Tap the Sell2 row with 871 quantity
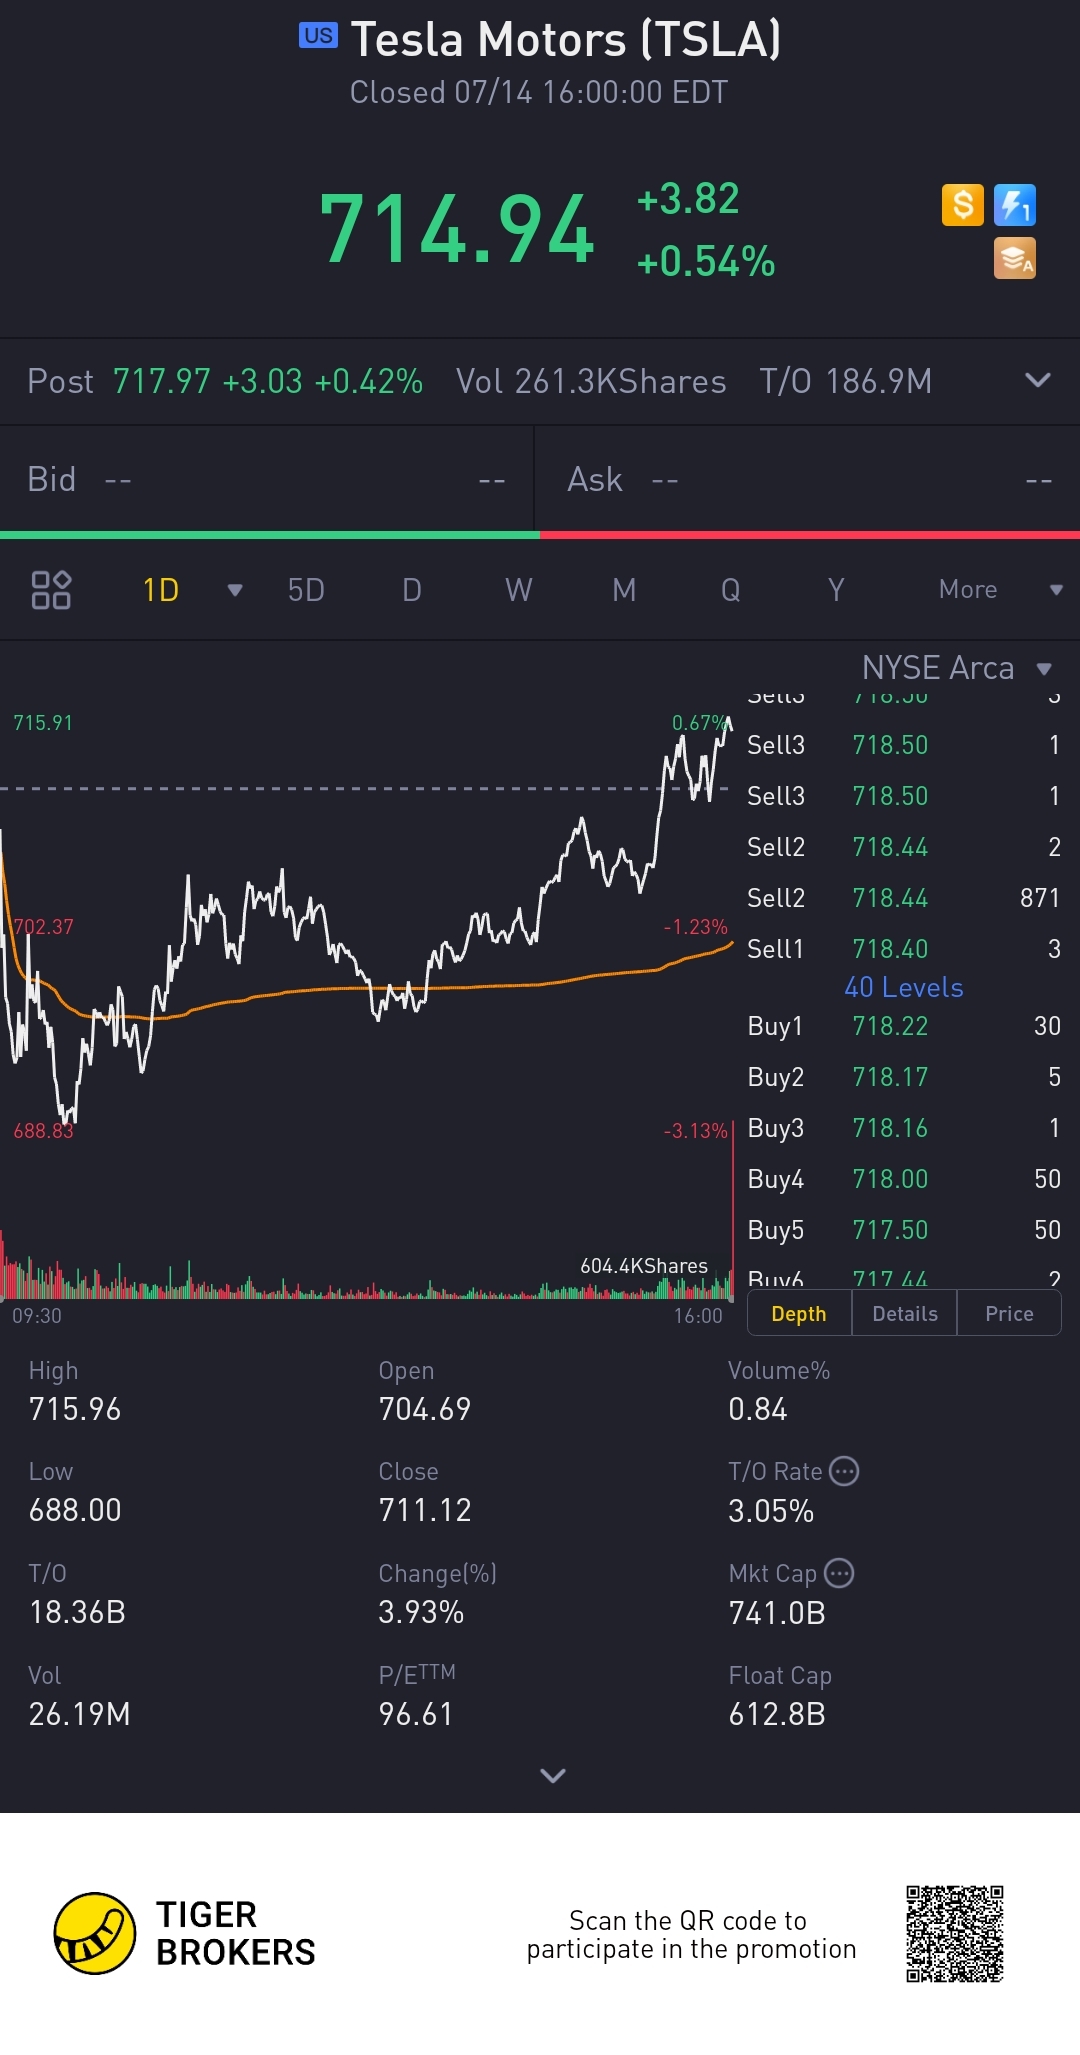The height and width of the screenshot is (2055, 1080). click(904, 898)
